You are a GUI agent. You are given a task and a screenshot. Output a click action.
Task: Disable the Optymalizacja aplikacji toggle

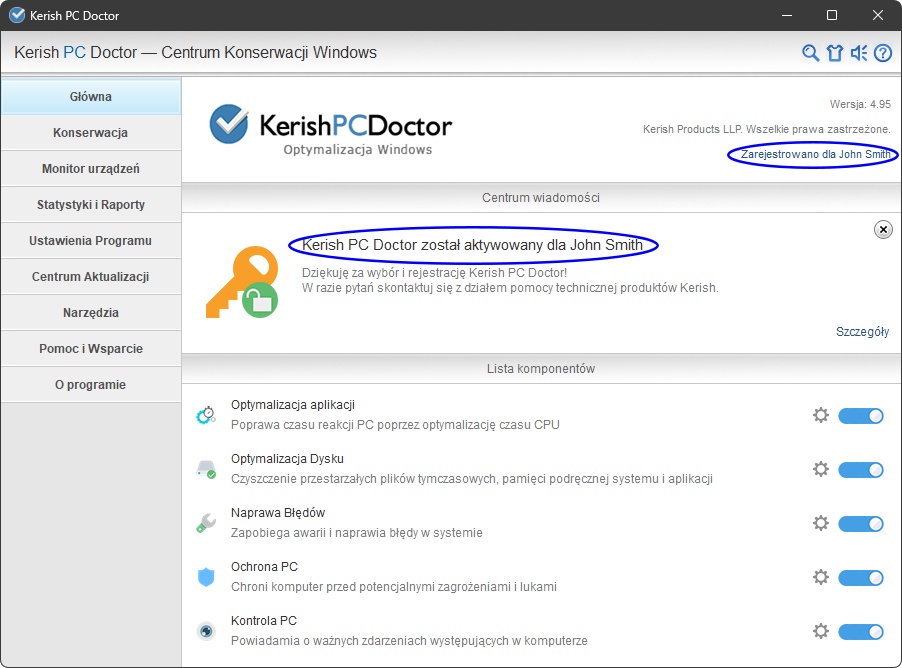pyautogui.click(x=860, y=415)
